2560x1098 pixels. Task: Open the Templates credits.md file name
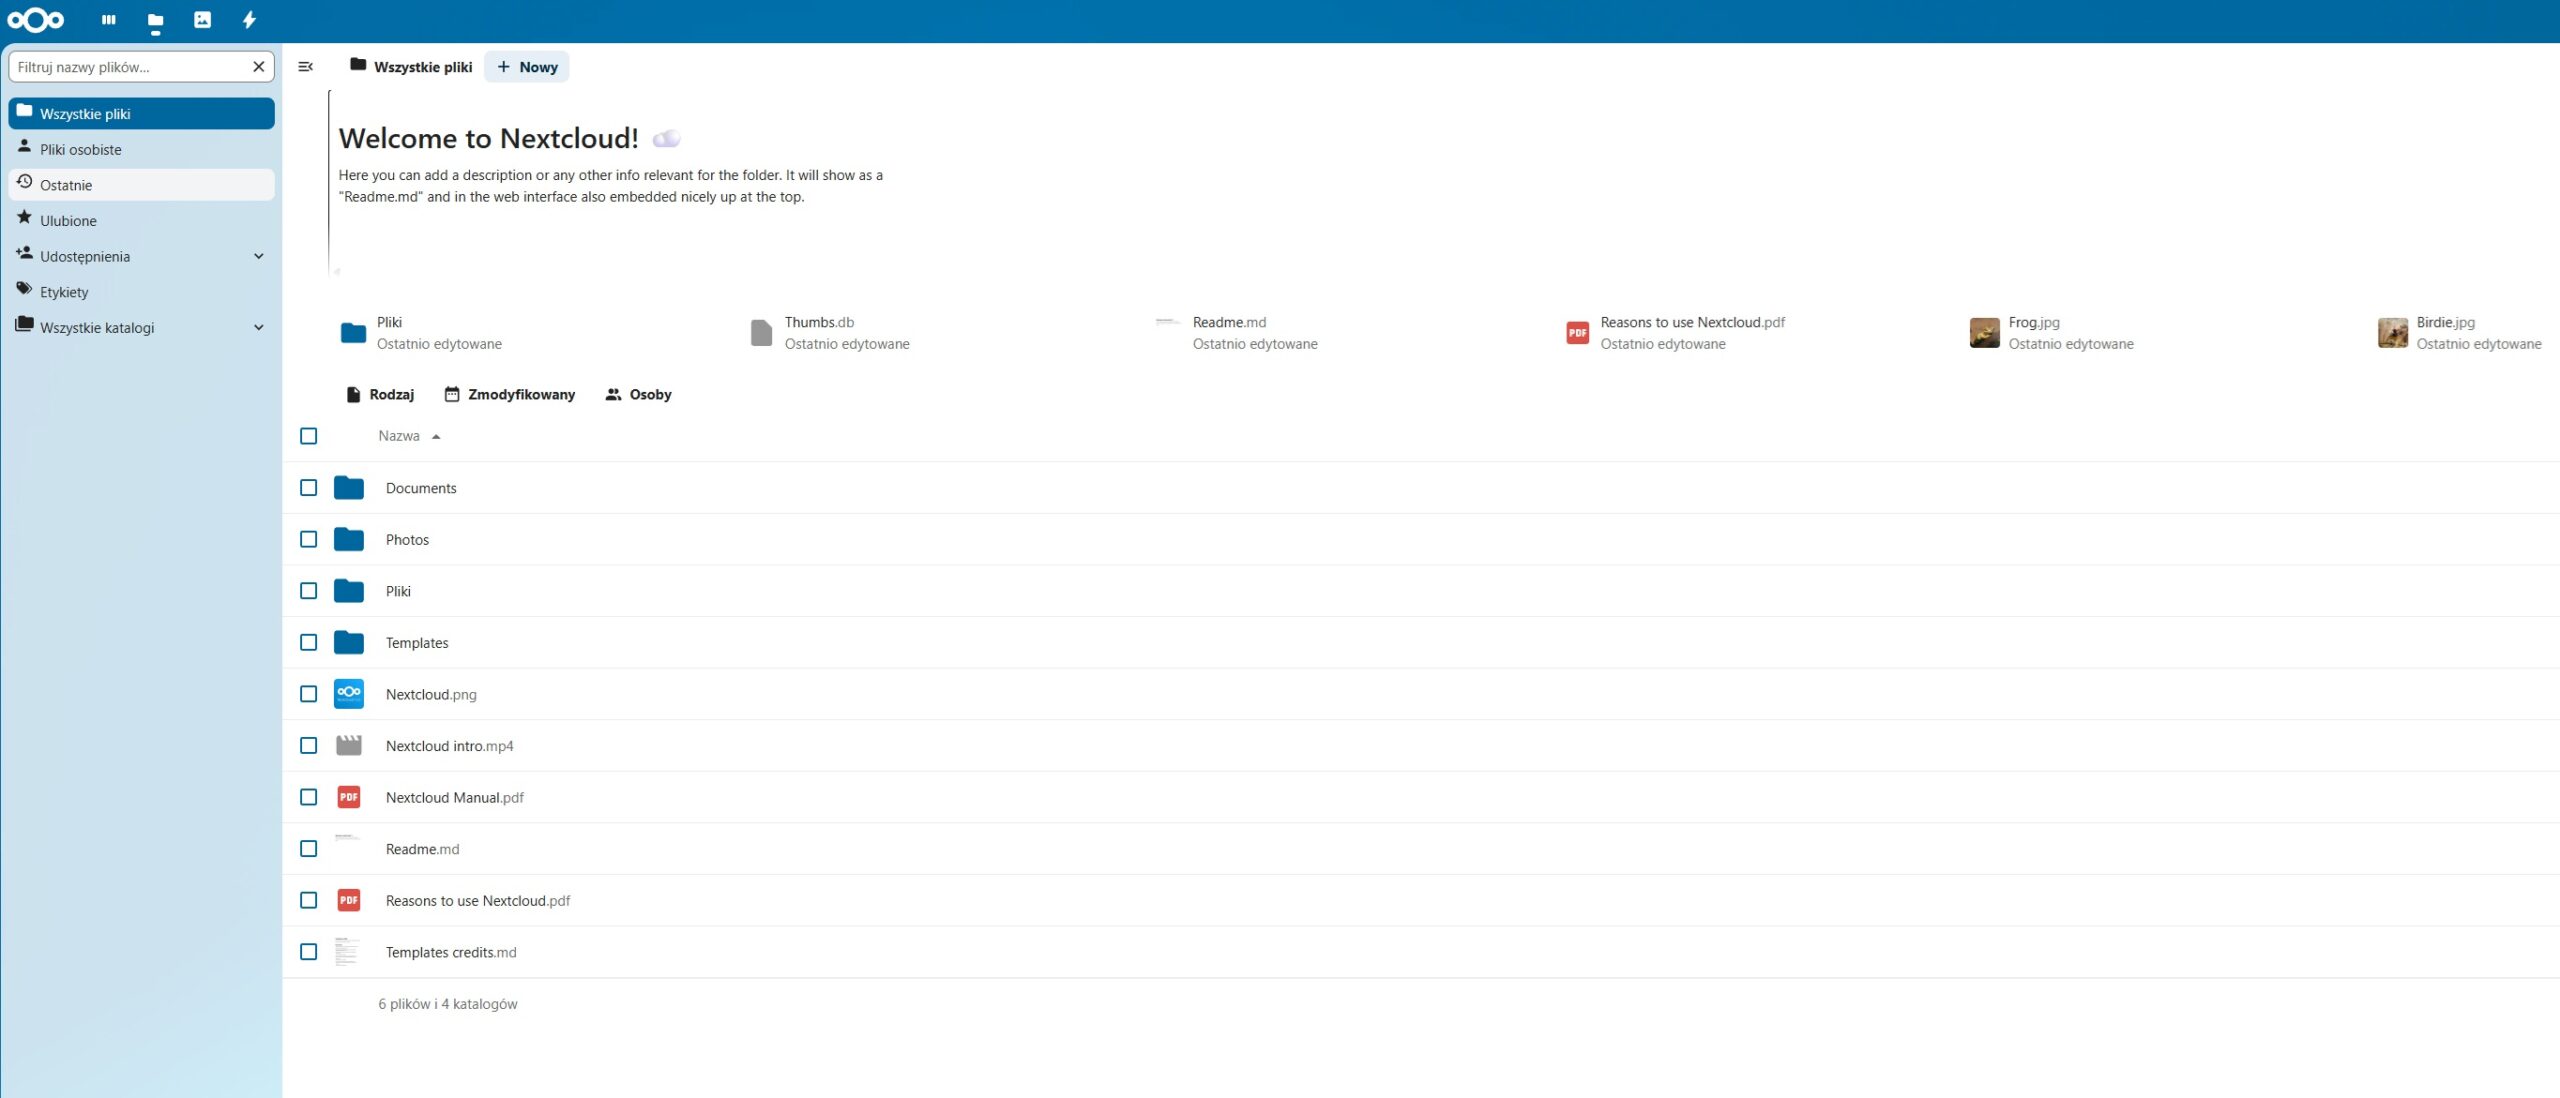451,952
